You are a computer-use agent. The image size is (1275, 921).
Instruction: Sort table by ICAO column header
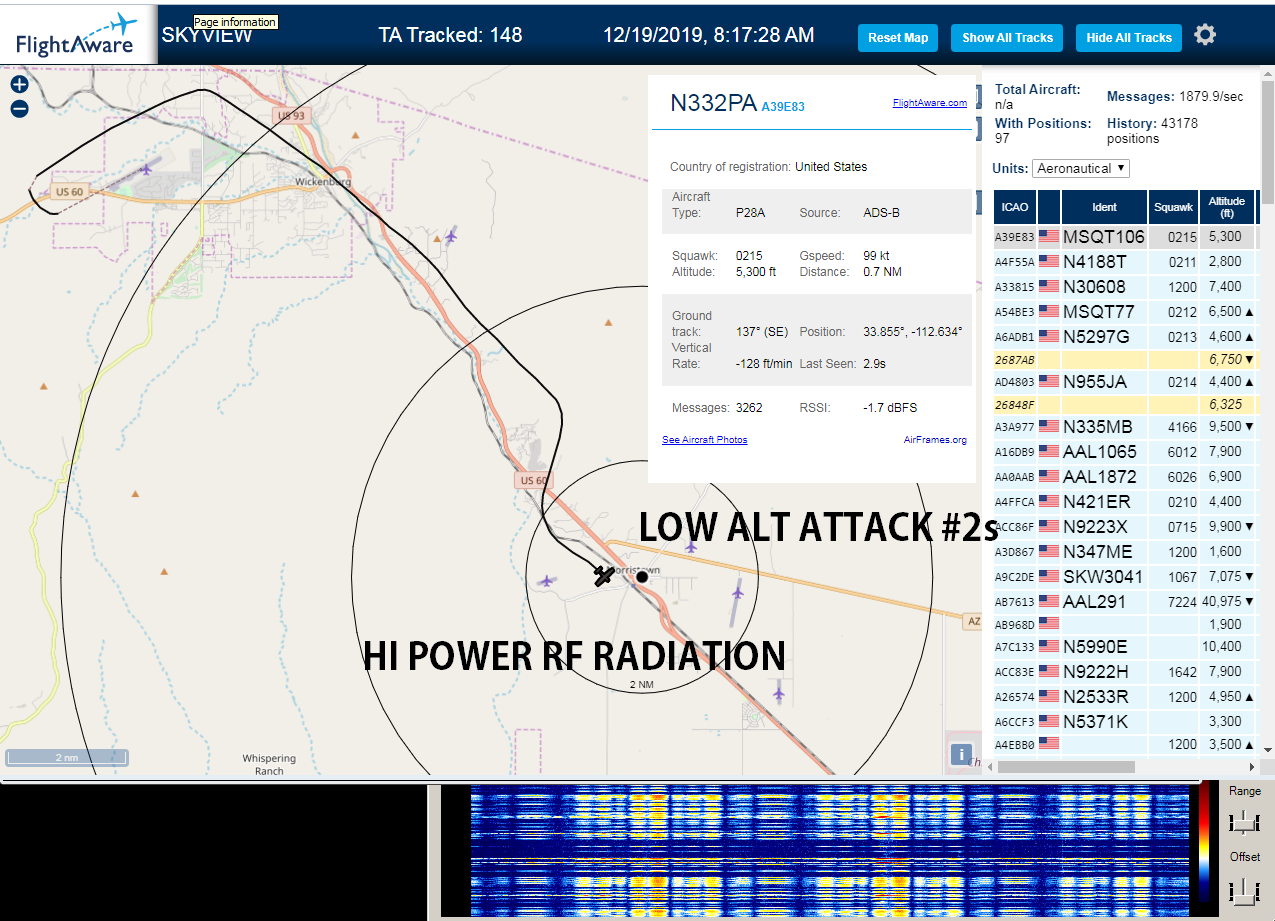pos(1015,207)
